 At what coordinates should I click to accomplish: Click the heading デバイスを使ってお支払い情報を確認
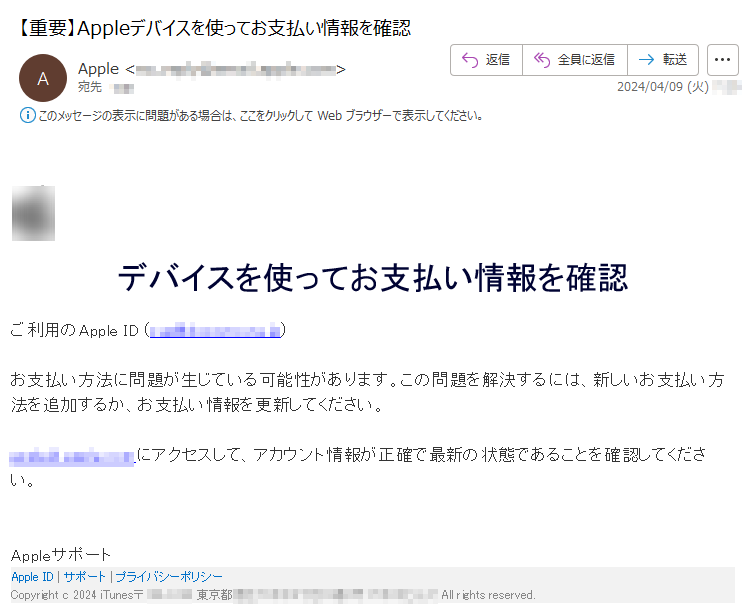[x=373, y=278]
